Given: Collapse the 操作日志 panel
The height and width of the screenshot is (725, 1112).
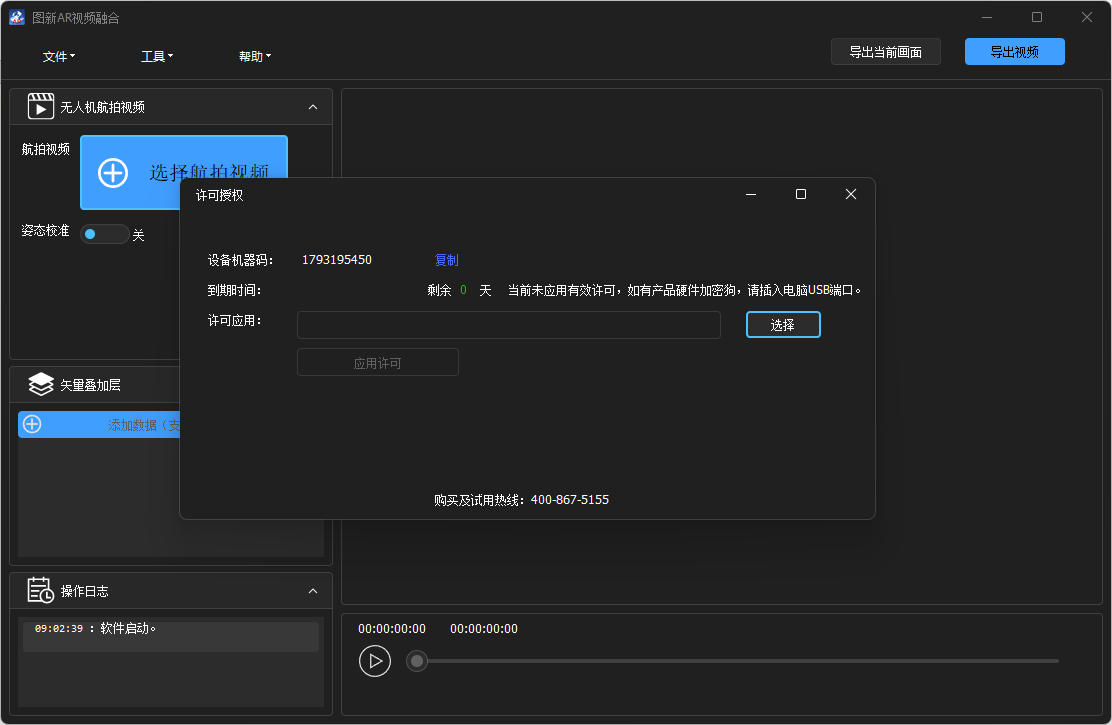Looking at the screenshot, I should (x=314, y=590).
